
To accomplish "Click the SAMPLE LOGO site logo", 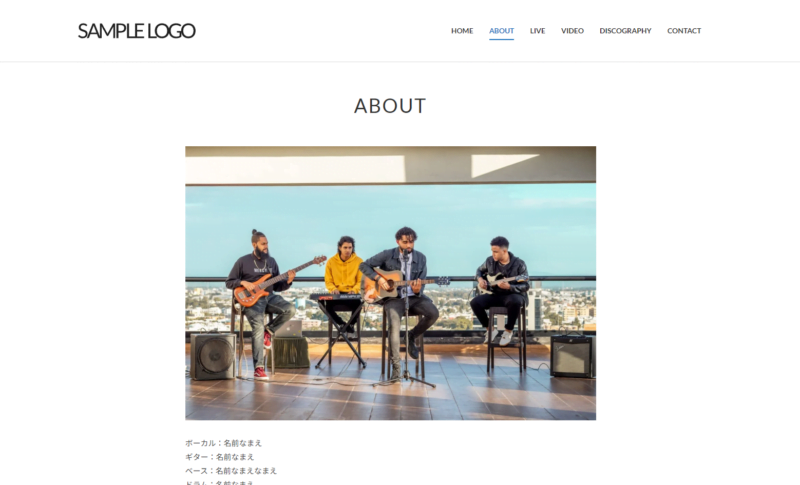I will click(x=136, y=31).
